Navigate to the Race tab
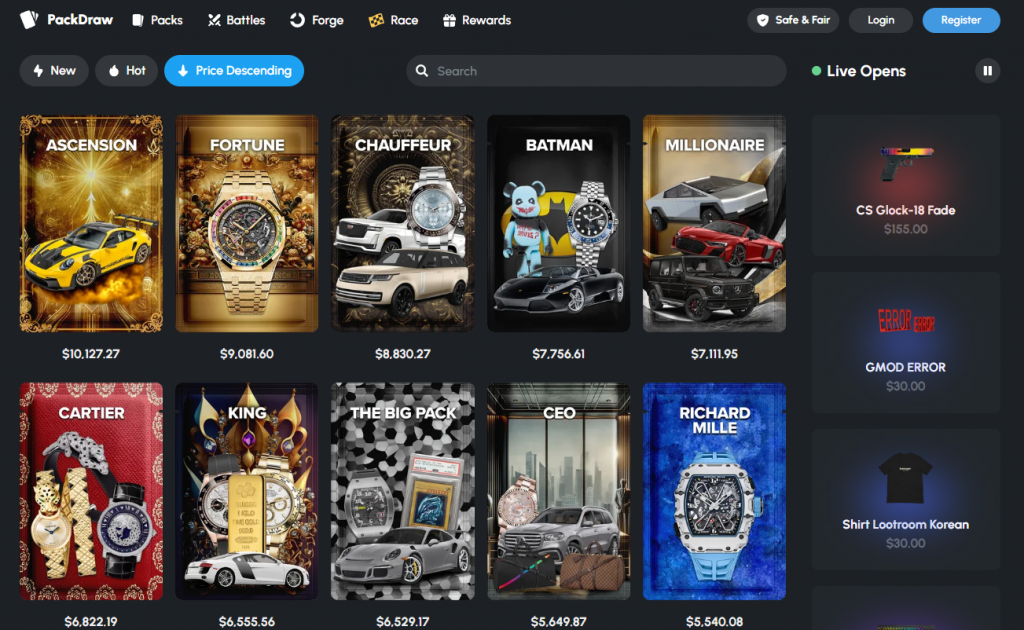 coord(393,20)
